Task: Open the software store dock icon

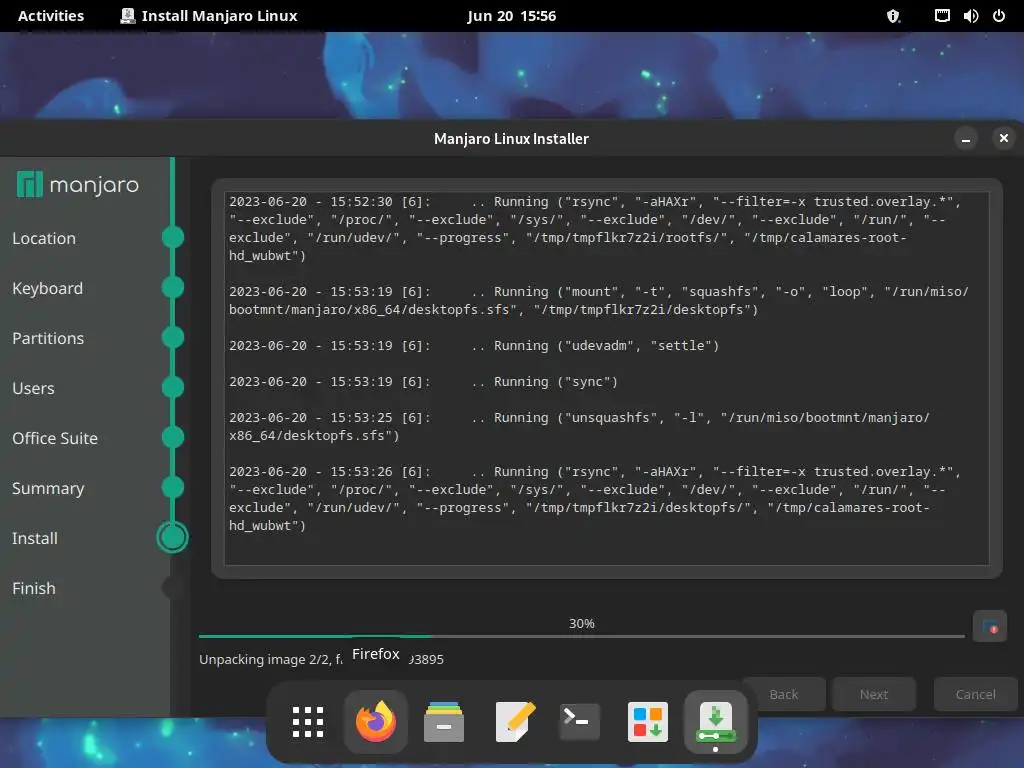Action: (x=648, y=722)
